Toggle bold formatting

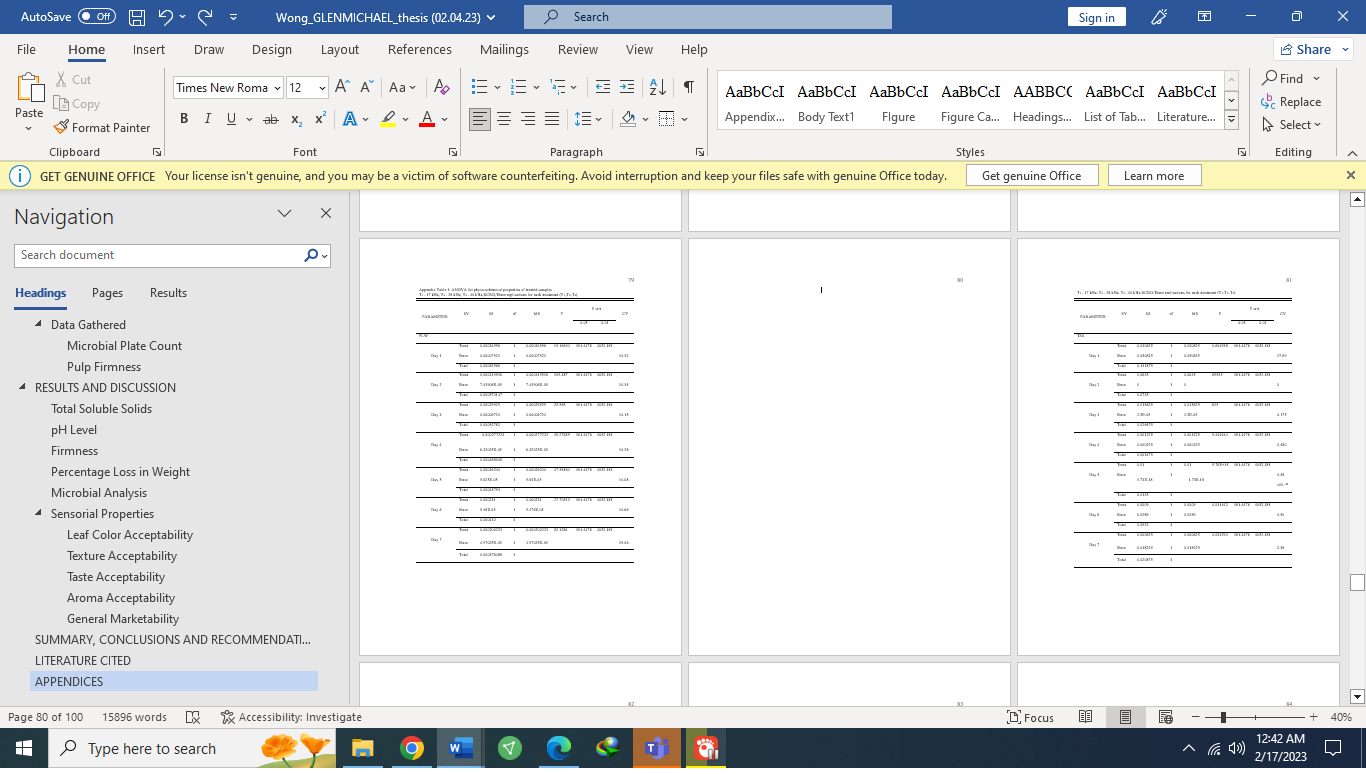tap(183, 118)
